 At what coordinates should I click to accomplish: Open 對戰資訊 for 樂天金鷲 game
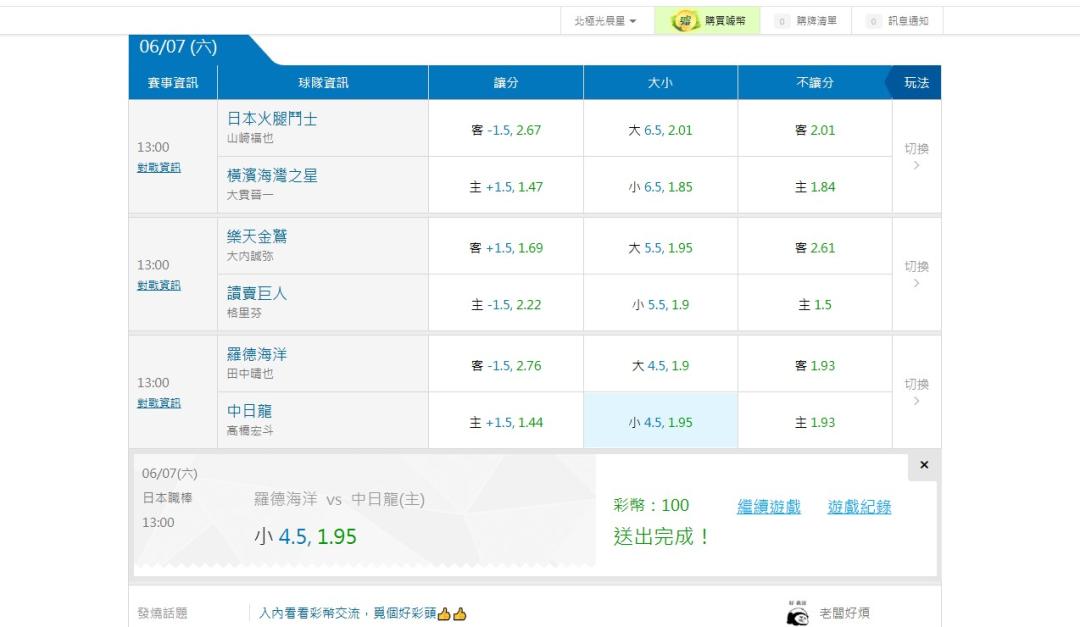159,285
